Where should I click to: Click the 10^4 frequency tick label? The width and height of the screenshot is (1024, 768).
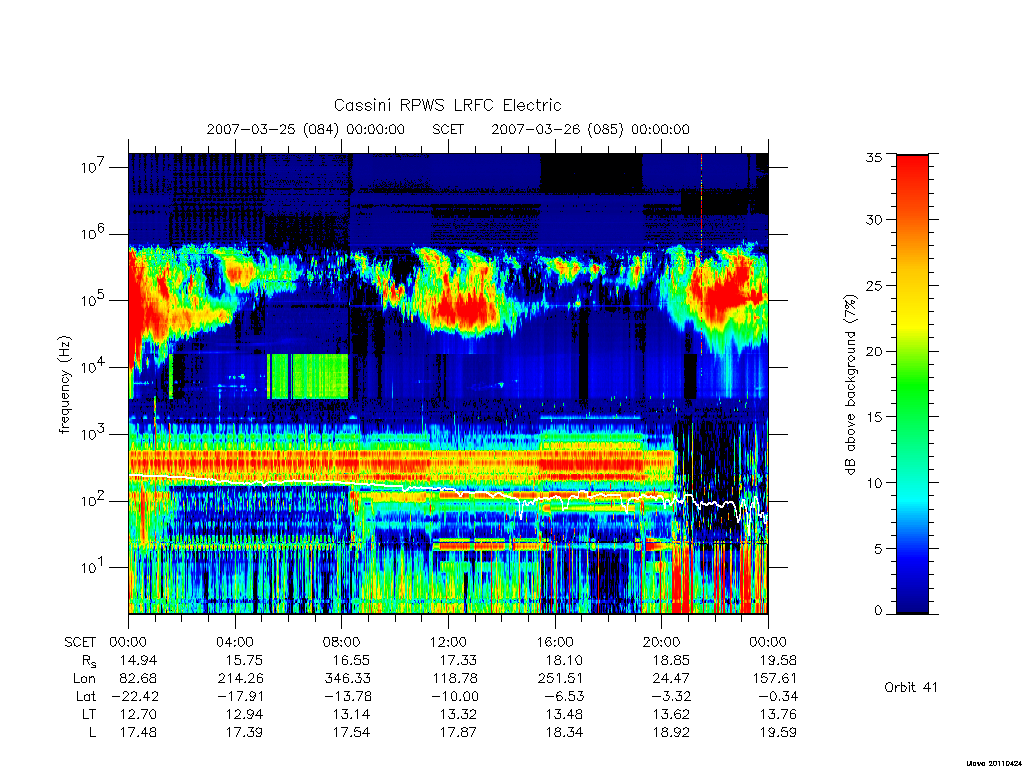pos(94,366)
